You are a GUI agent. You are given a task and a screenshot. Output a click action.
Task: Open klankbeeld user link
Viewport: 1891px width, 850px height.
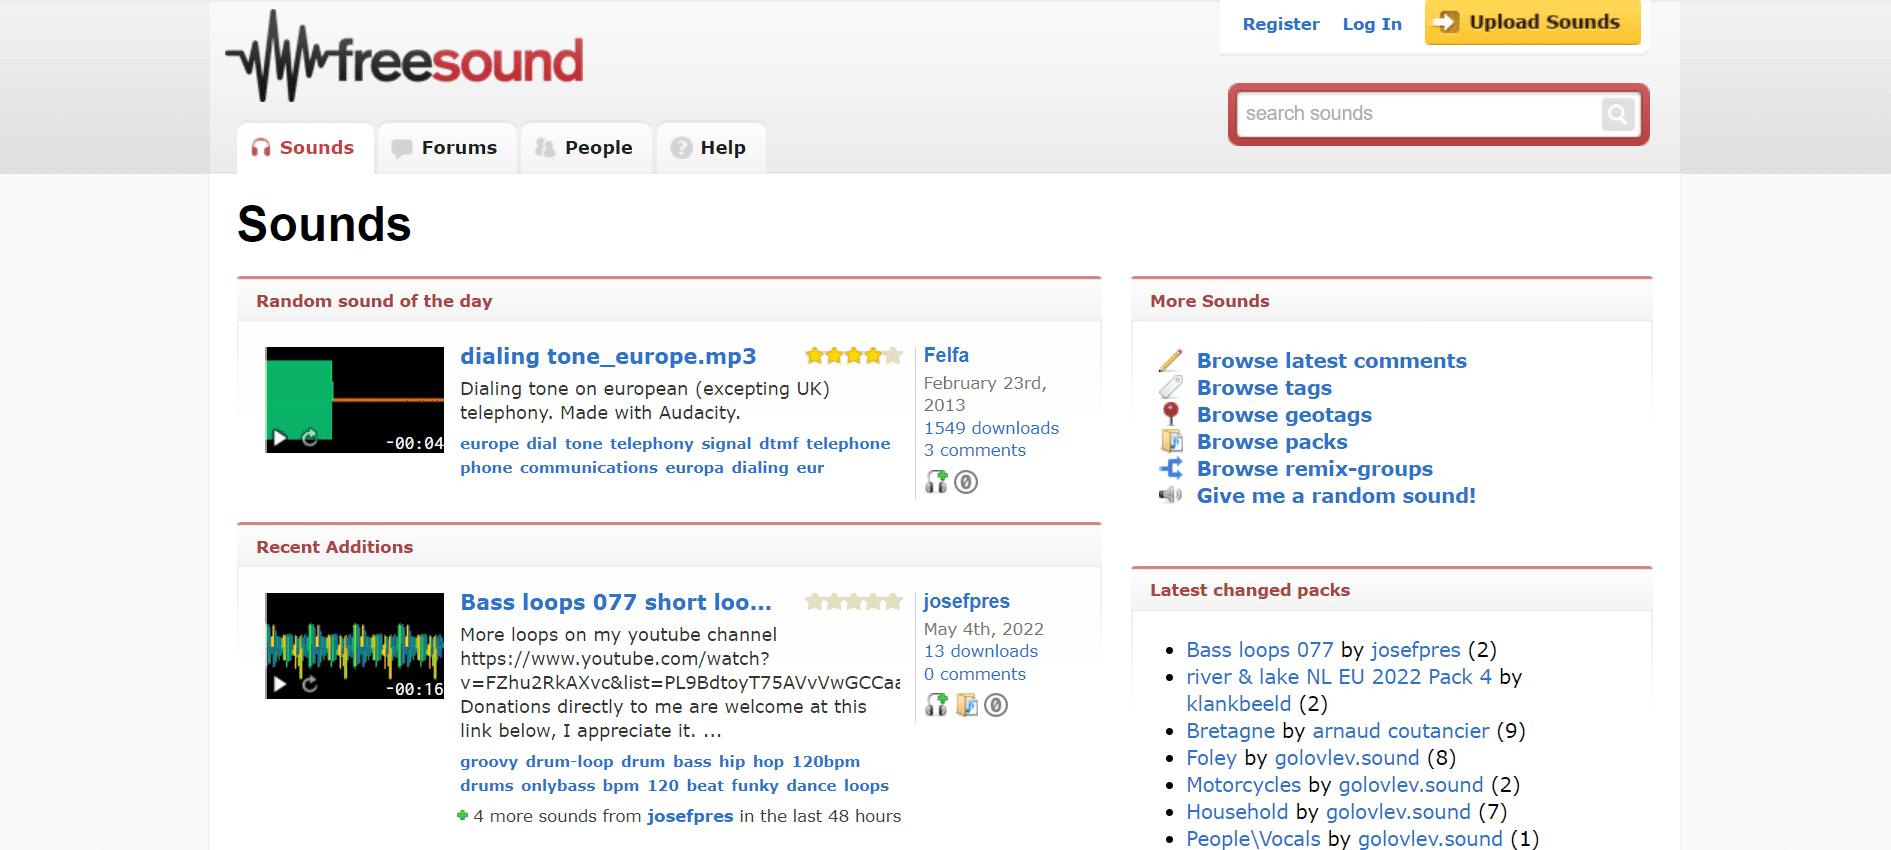[1238, 704]
